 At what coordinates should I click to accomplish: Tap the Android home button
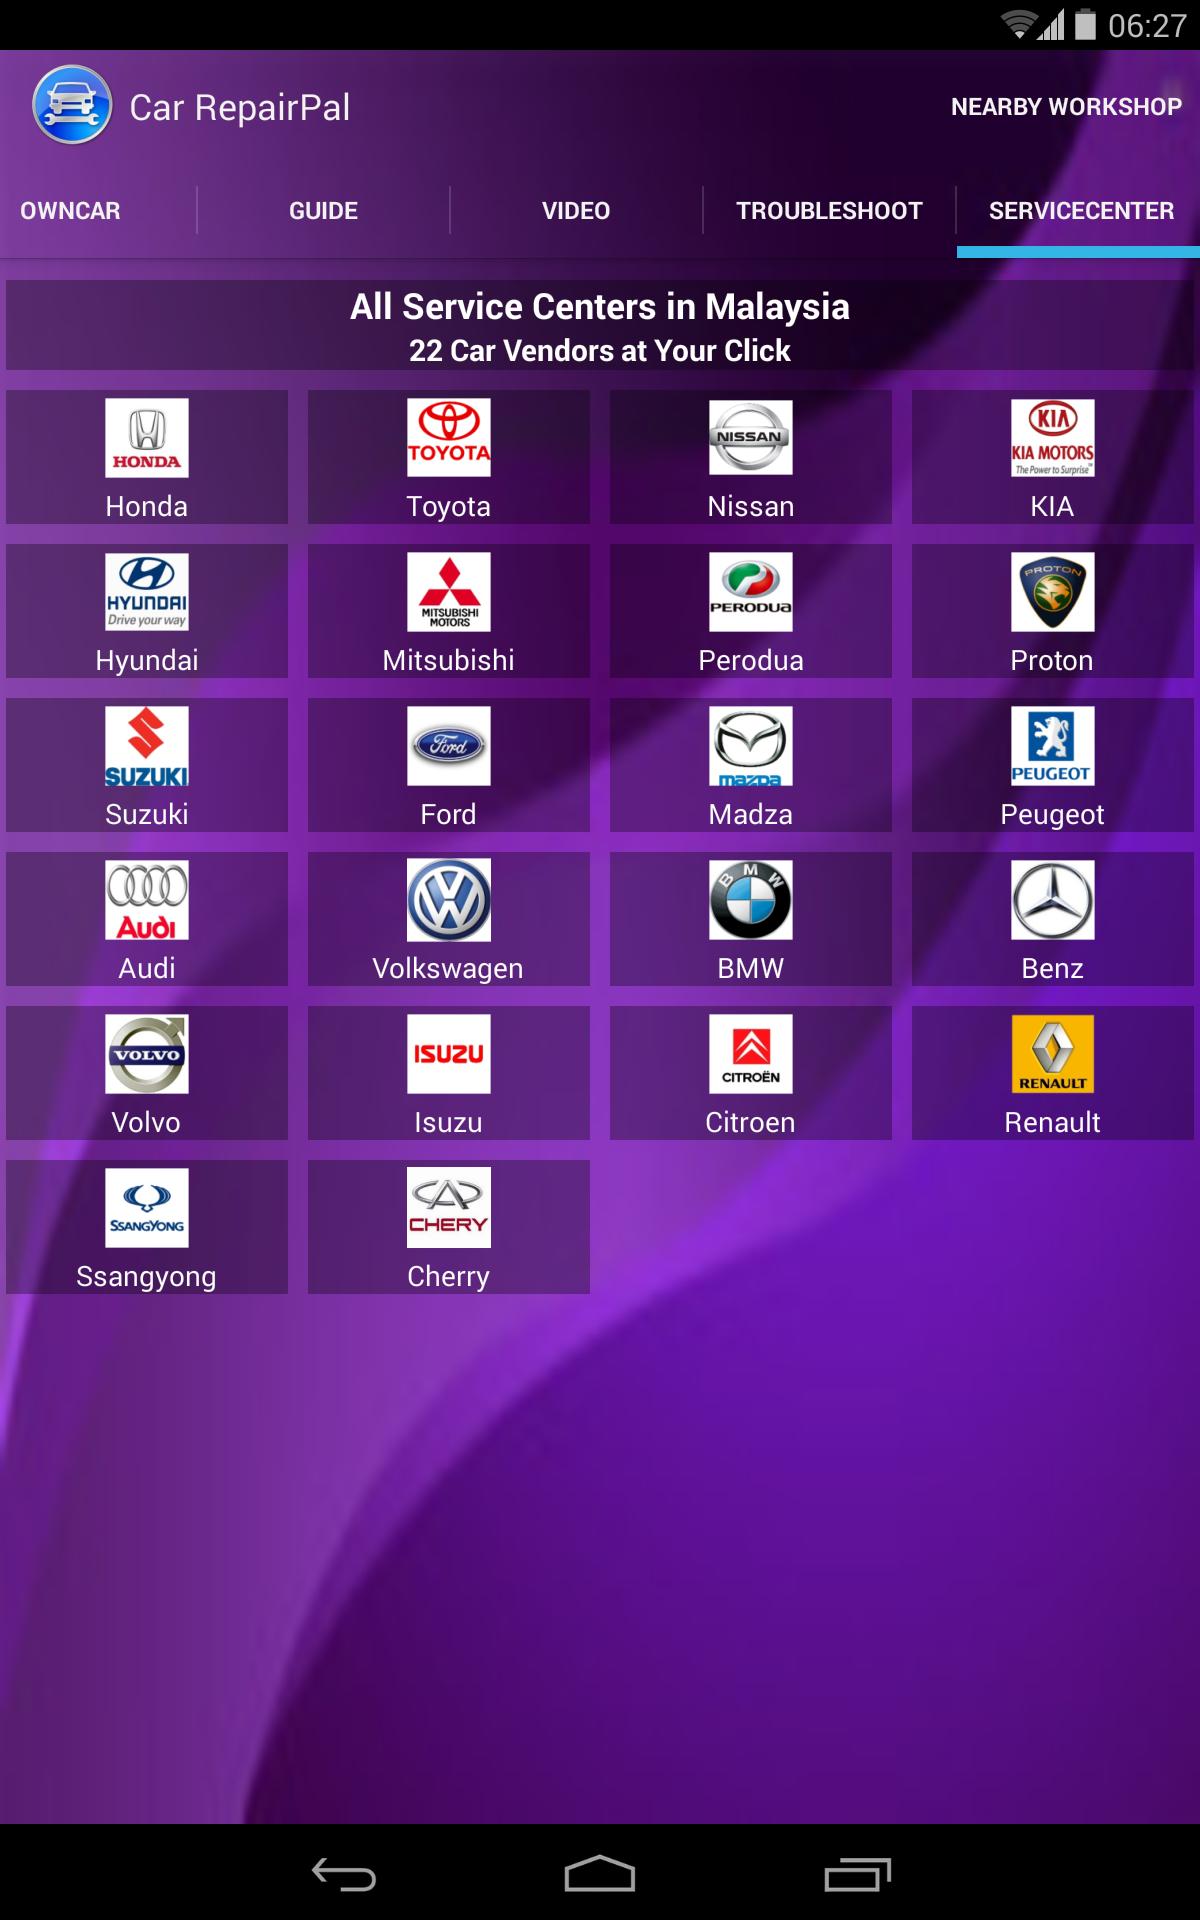pos(600,1874)
